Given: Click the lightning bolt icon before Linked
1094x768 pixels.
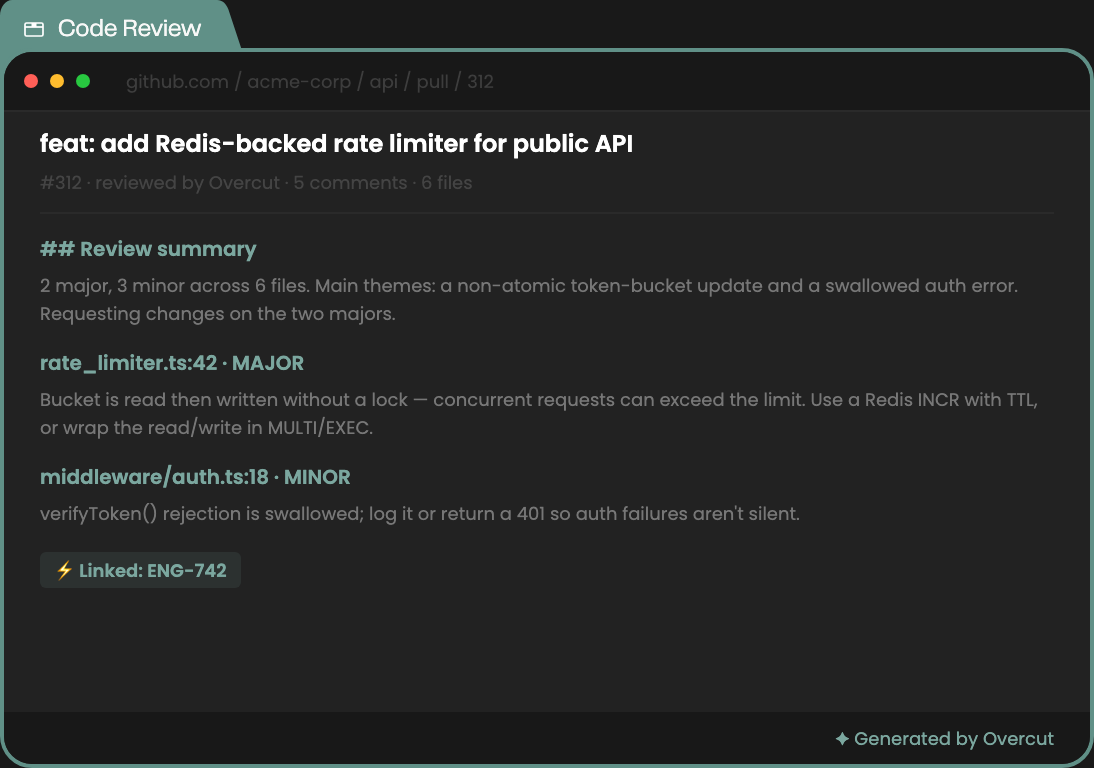Looking at the screenshot, I should pos(64,571).
